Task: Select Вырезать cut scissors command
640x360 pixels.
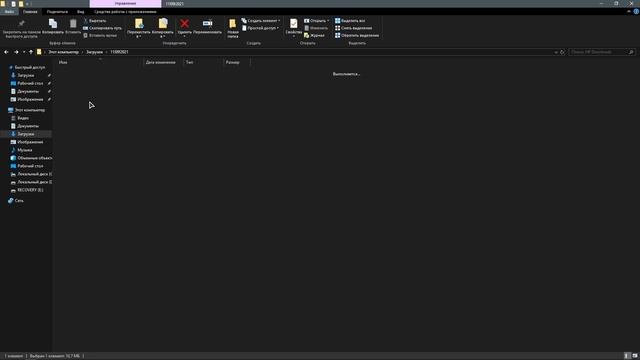Action: pyautogui.click(x=95, y=20)
